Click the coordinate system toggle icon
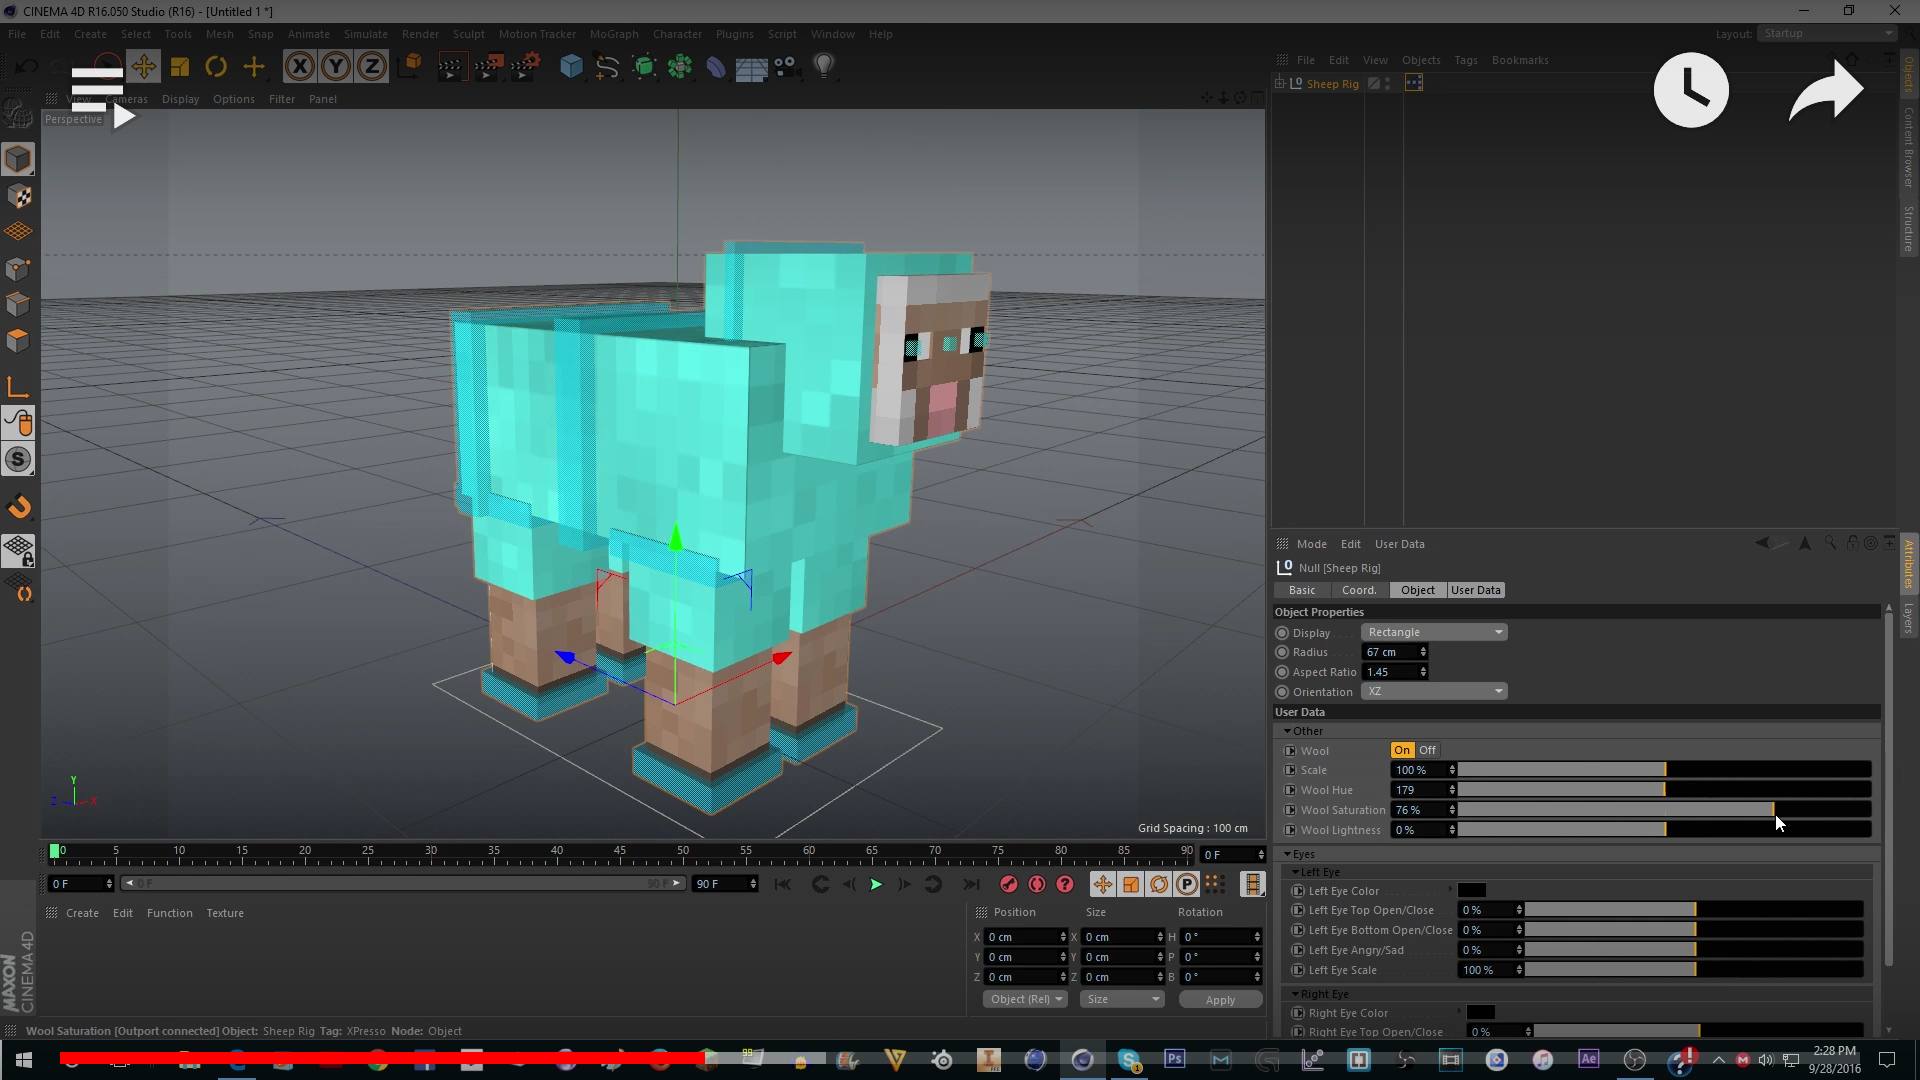The width and height of the screenshot is (1920, 1080). 410,67
